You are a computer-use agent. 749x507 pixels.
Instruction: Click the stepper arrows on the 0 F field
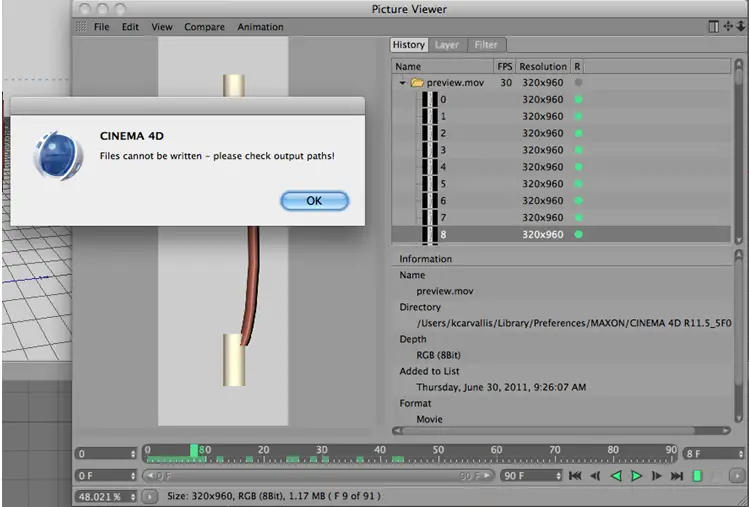click(133, 476)
